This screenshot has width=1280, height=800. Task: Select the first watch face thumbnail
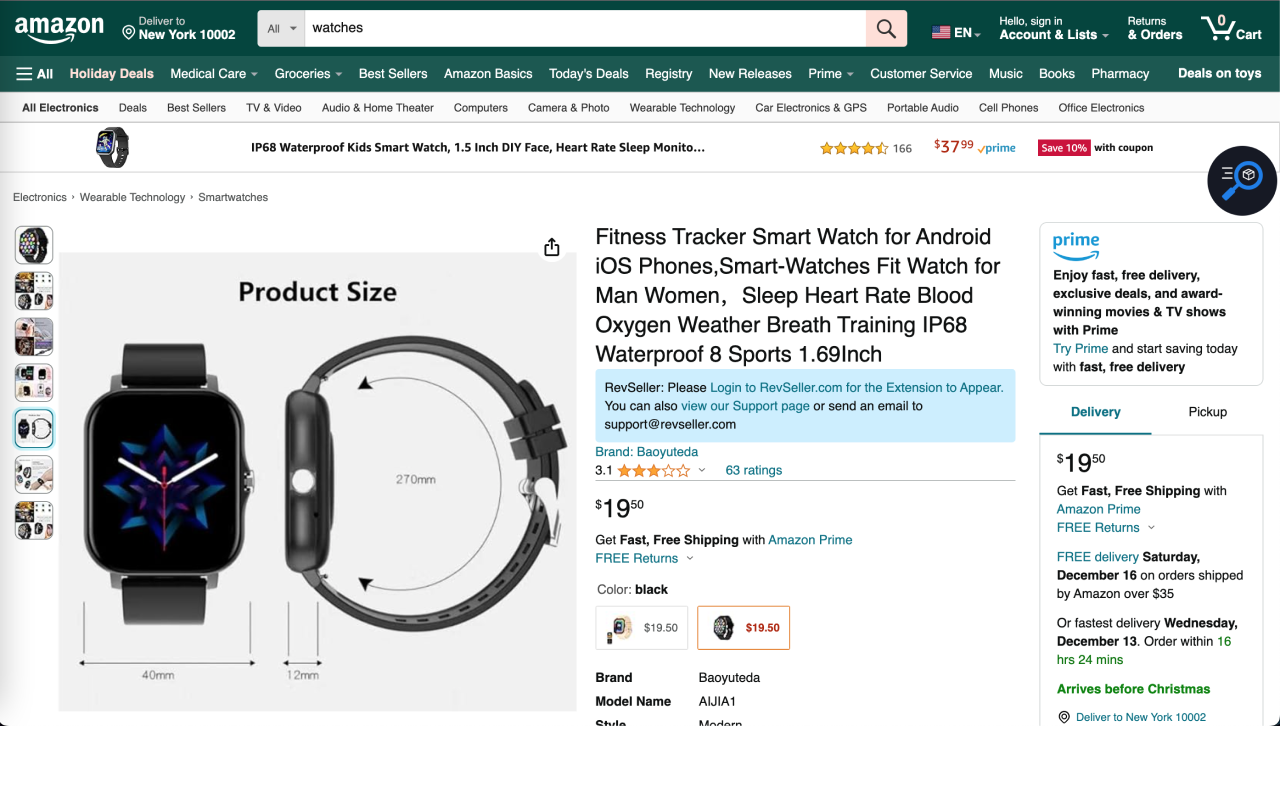[x=33, y=245]
